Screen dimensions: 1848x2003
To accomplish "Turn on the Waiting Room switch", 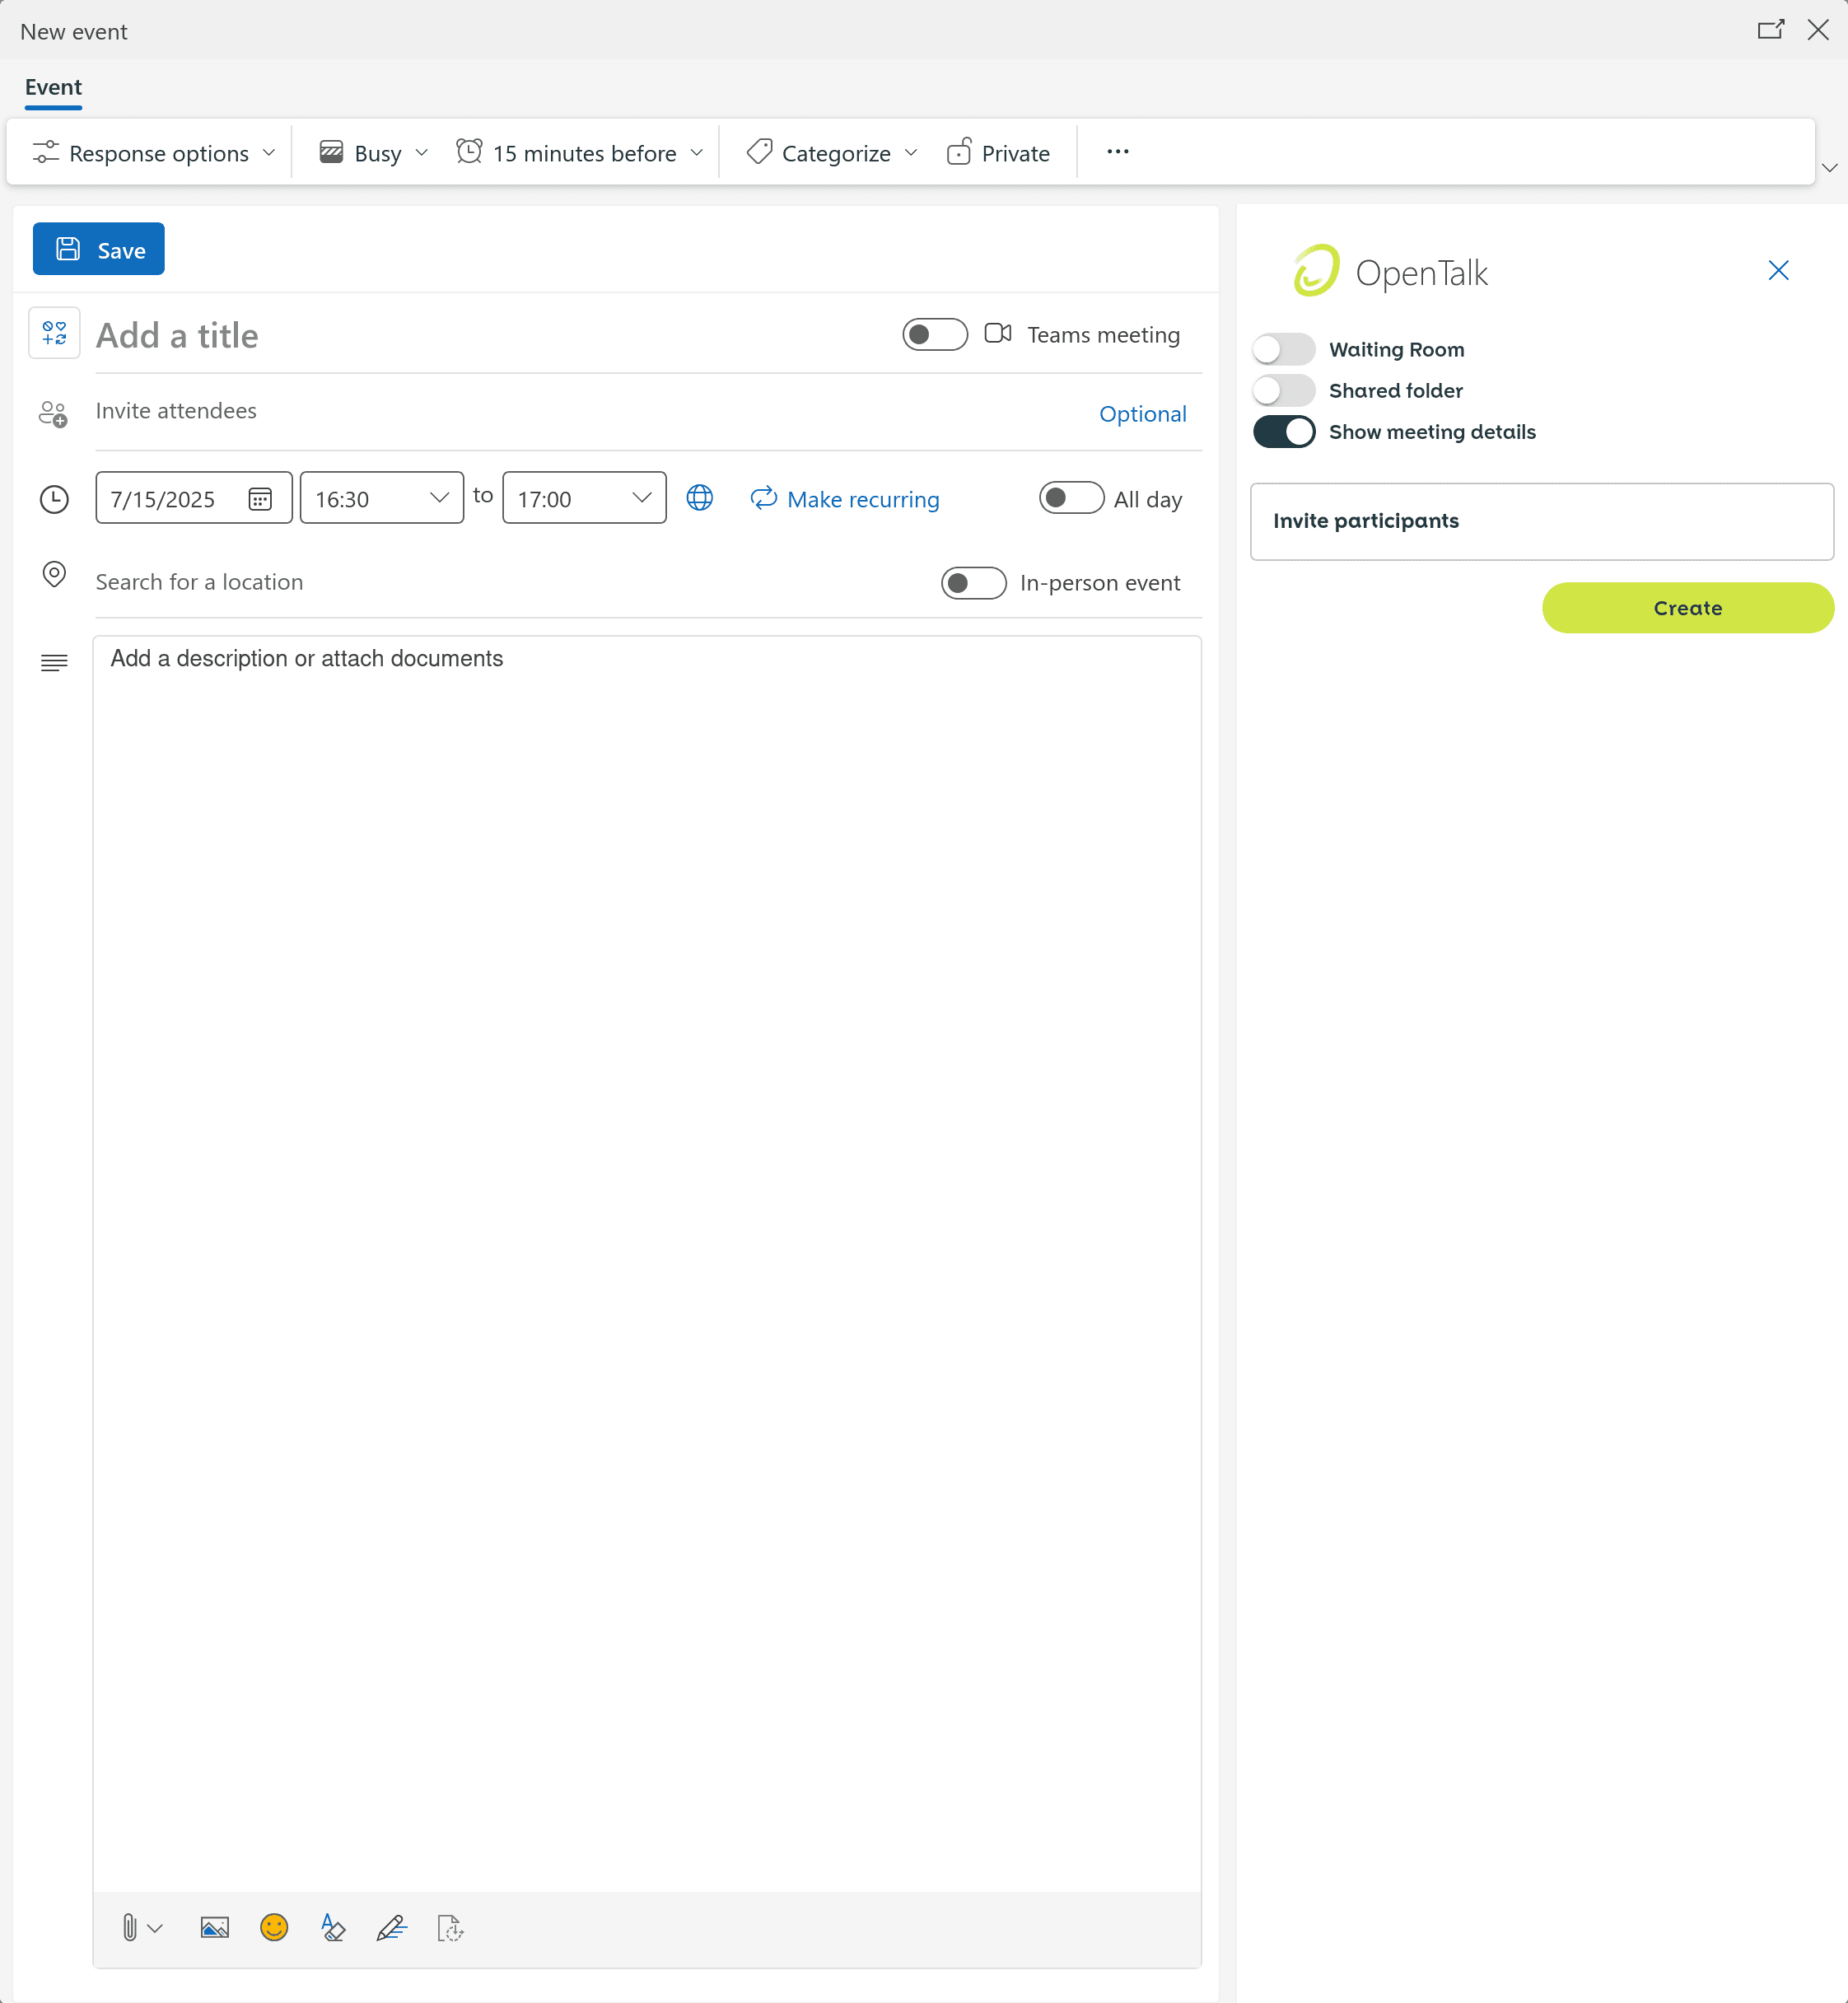I will tap(1284, 349).
